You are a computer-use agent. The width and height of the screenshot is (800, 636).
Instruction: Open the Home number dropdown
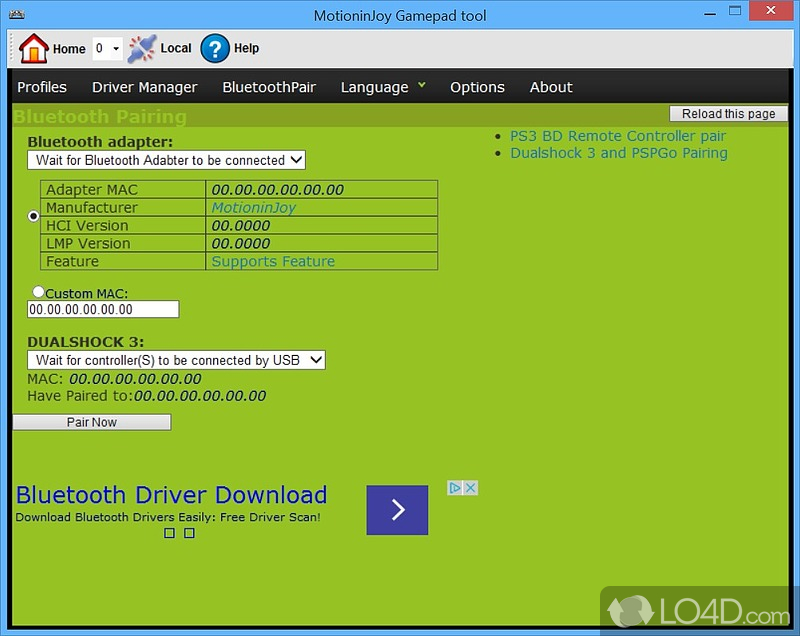(107, 48)
